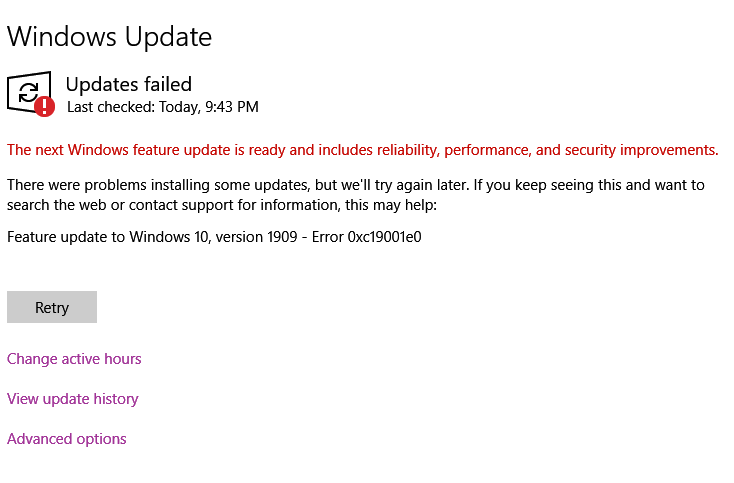This screenshot has height=483, width=734.
Task: Click 'we'll try again later' text
Action: click(x=462, y=185)
